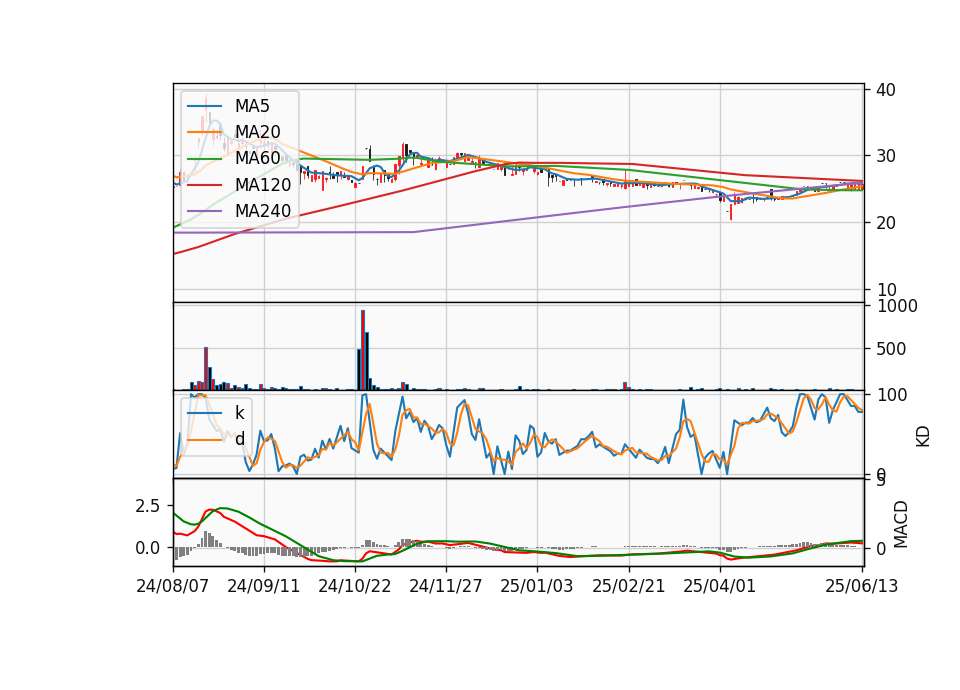Image resolution: width=960 pixels, height=690 pixels.
Task: Click the green MA60 legend line sample
Action: pos(204,159)
